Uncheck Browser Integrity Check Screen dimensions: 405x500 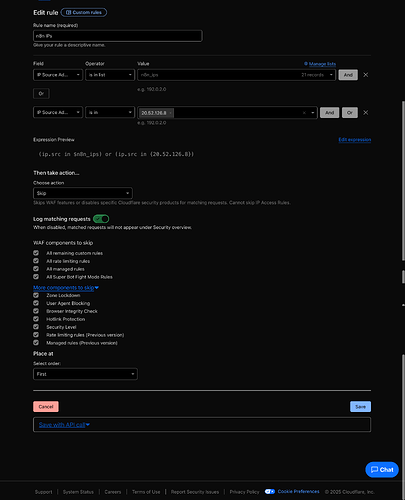(x=36, y=311)
